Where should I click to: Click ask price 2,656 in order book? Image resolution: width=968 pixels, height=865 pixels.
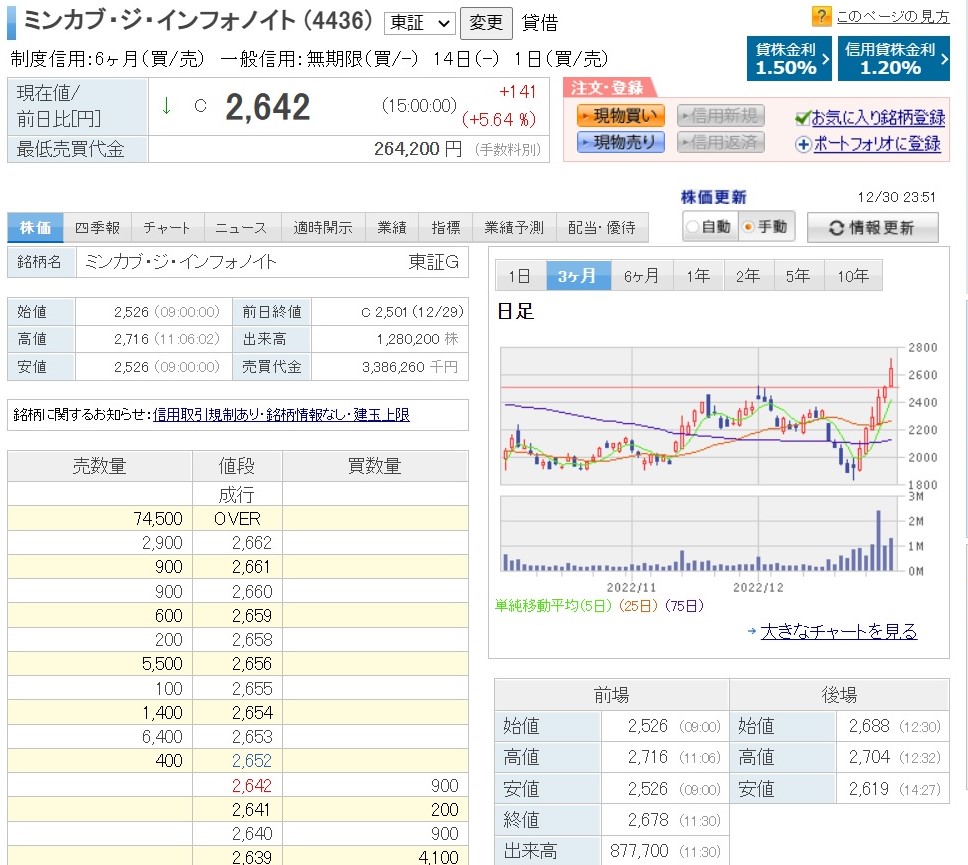coord(252,664)
